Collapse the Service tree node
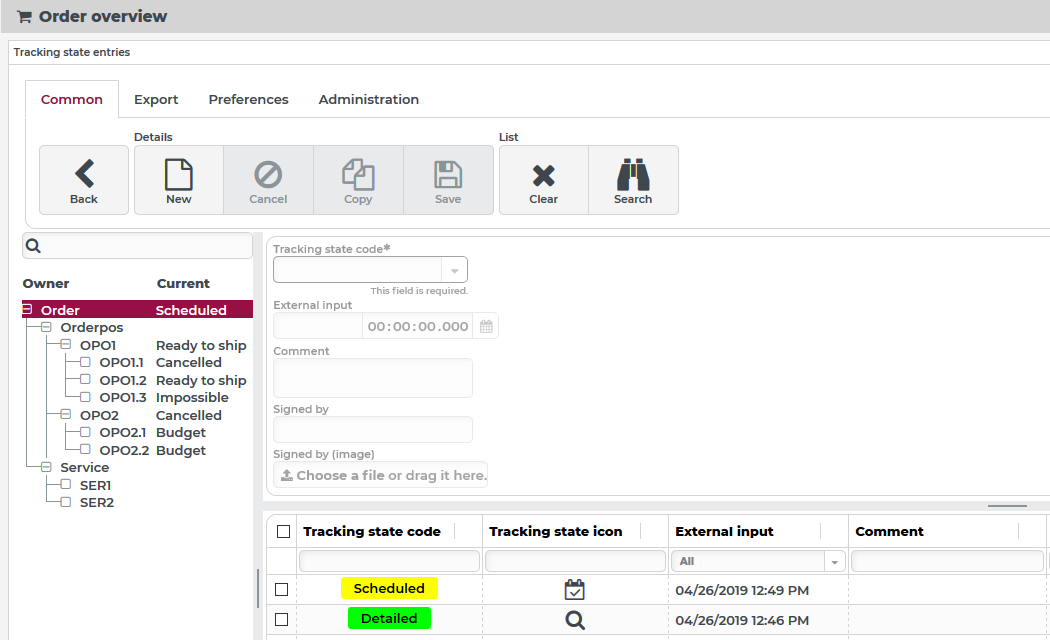Screen dimensions: 1050x640 click(x=46, y=467)
